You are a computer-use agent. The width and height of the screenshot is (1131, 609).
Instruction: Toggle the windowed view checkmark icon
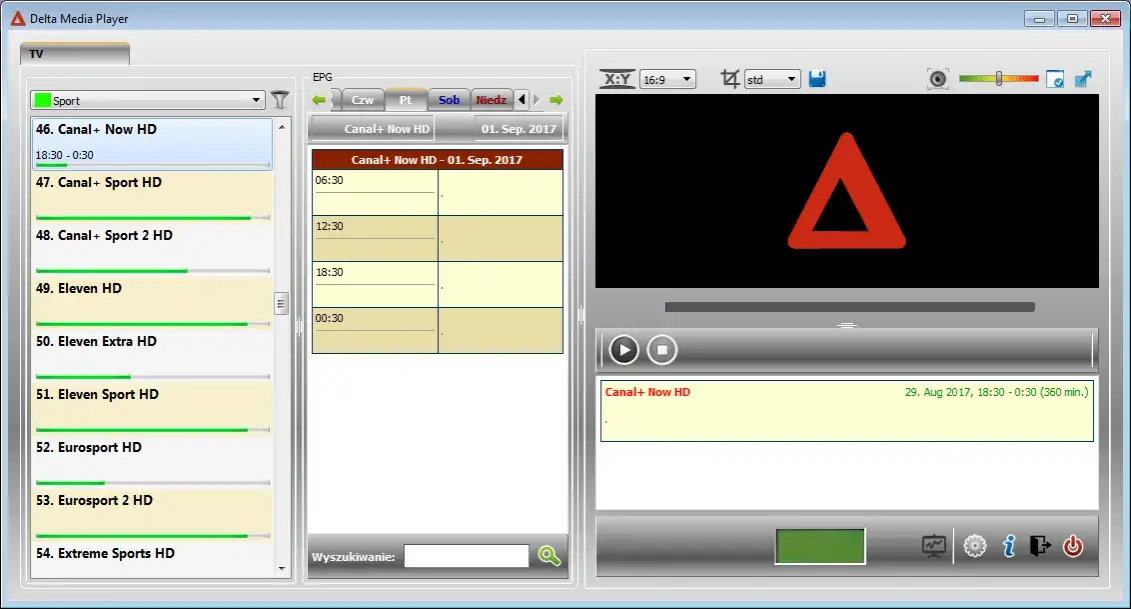coord(1055,78)
